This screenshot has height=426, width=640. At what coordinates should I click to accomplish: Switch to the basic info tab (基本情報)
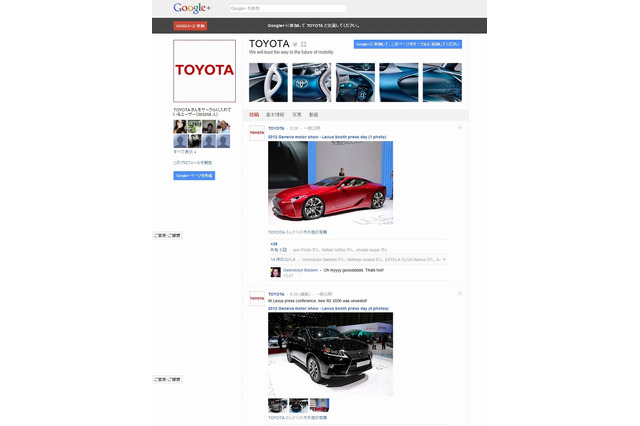pos(275,115)
